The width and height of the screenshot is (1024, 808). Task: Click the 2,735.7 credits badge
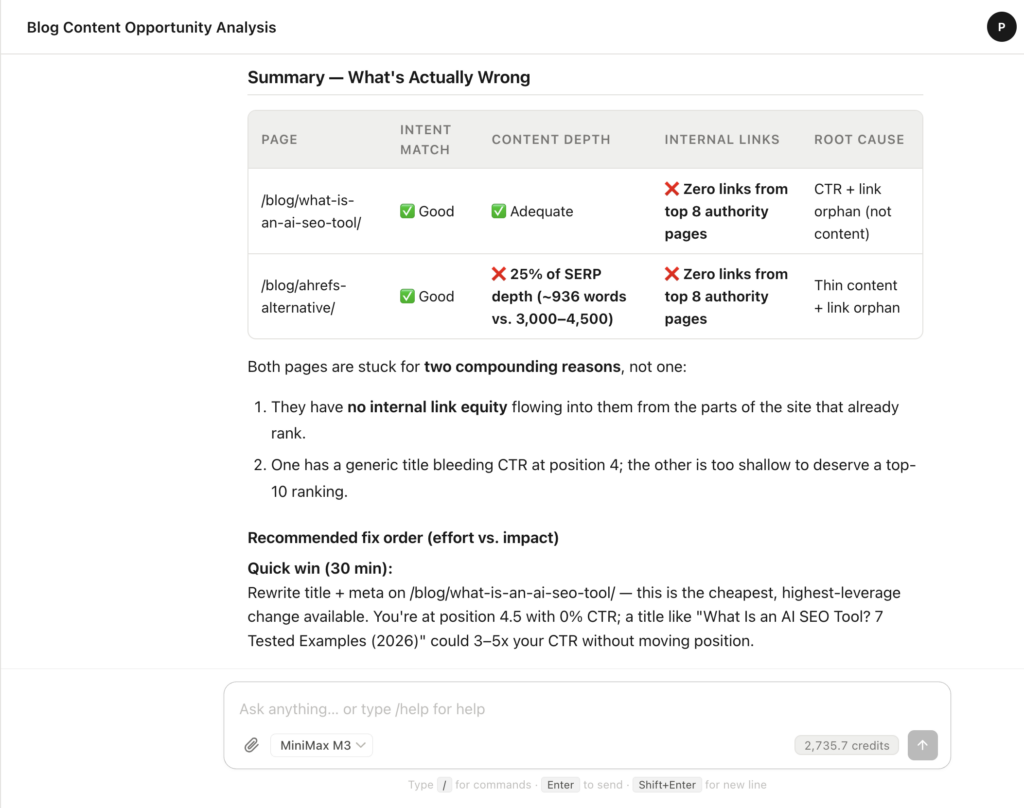coord(846,745)
